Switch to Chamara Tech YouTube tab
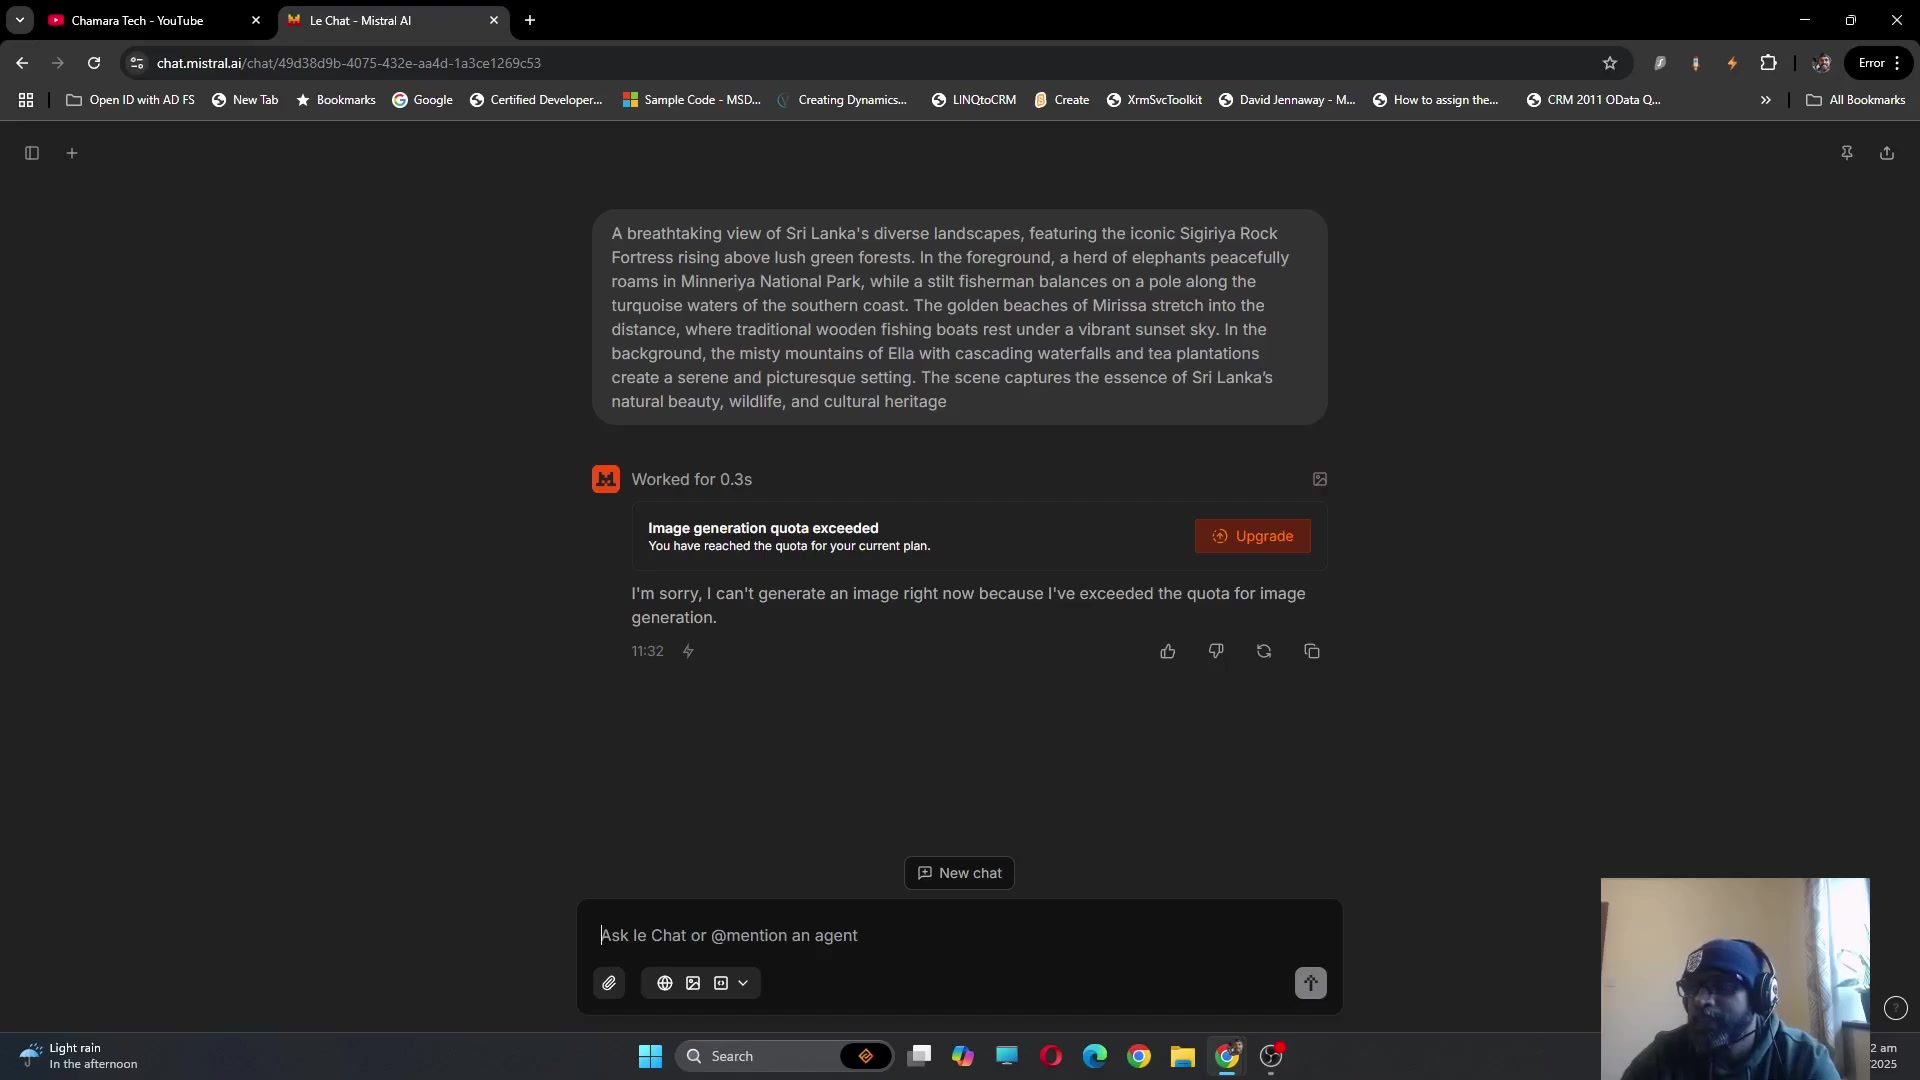This screenshot has width=1920, height=1080. [x=156, y=20]
